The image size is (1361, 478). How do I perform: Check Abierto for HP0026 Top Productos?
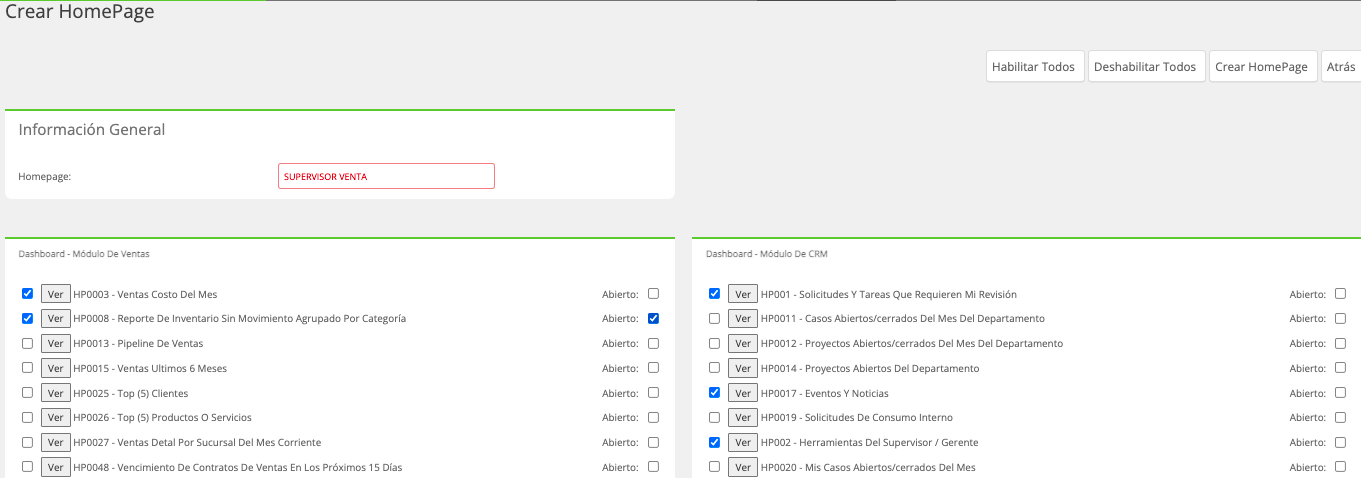(653, 417)
